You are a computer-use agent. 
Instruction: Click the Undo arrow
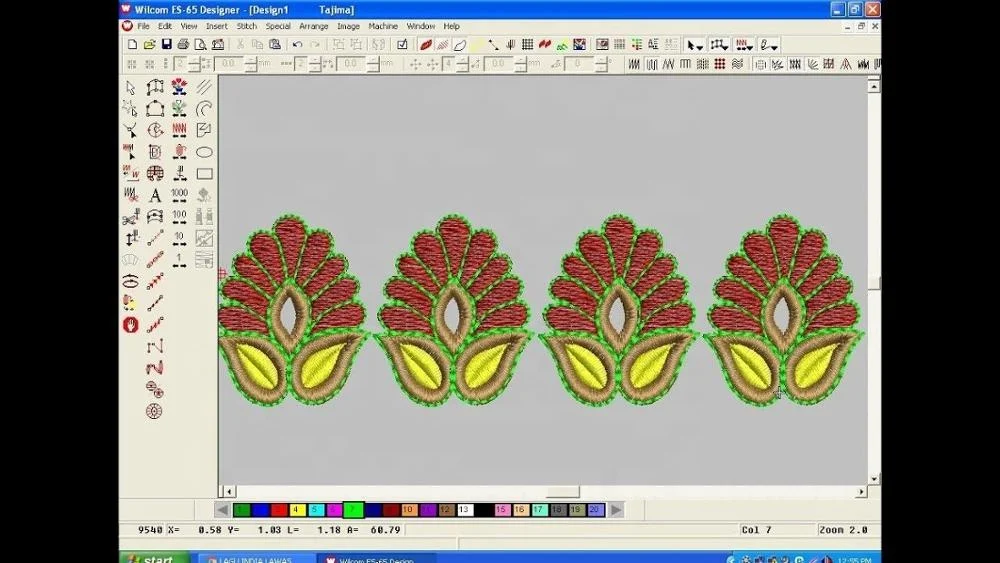coord(297,45)
